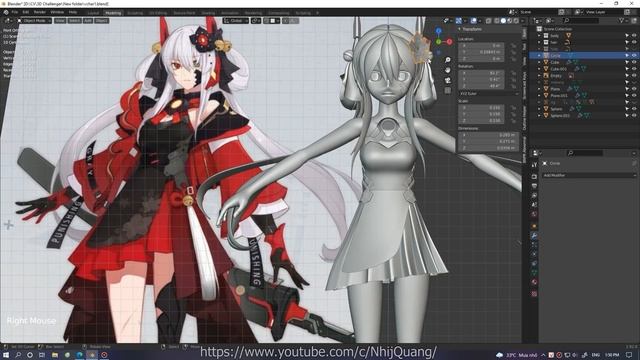Switch perspective/orthographic with grid icon
The height and width of the screenshot is (360, 640).
(x=448, y=91)
